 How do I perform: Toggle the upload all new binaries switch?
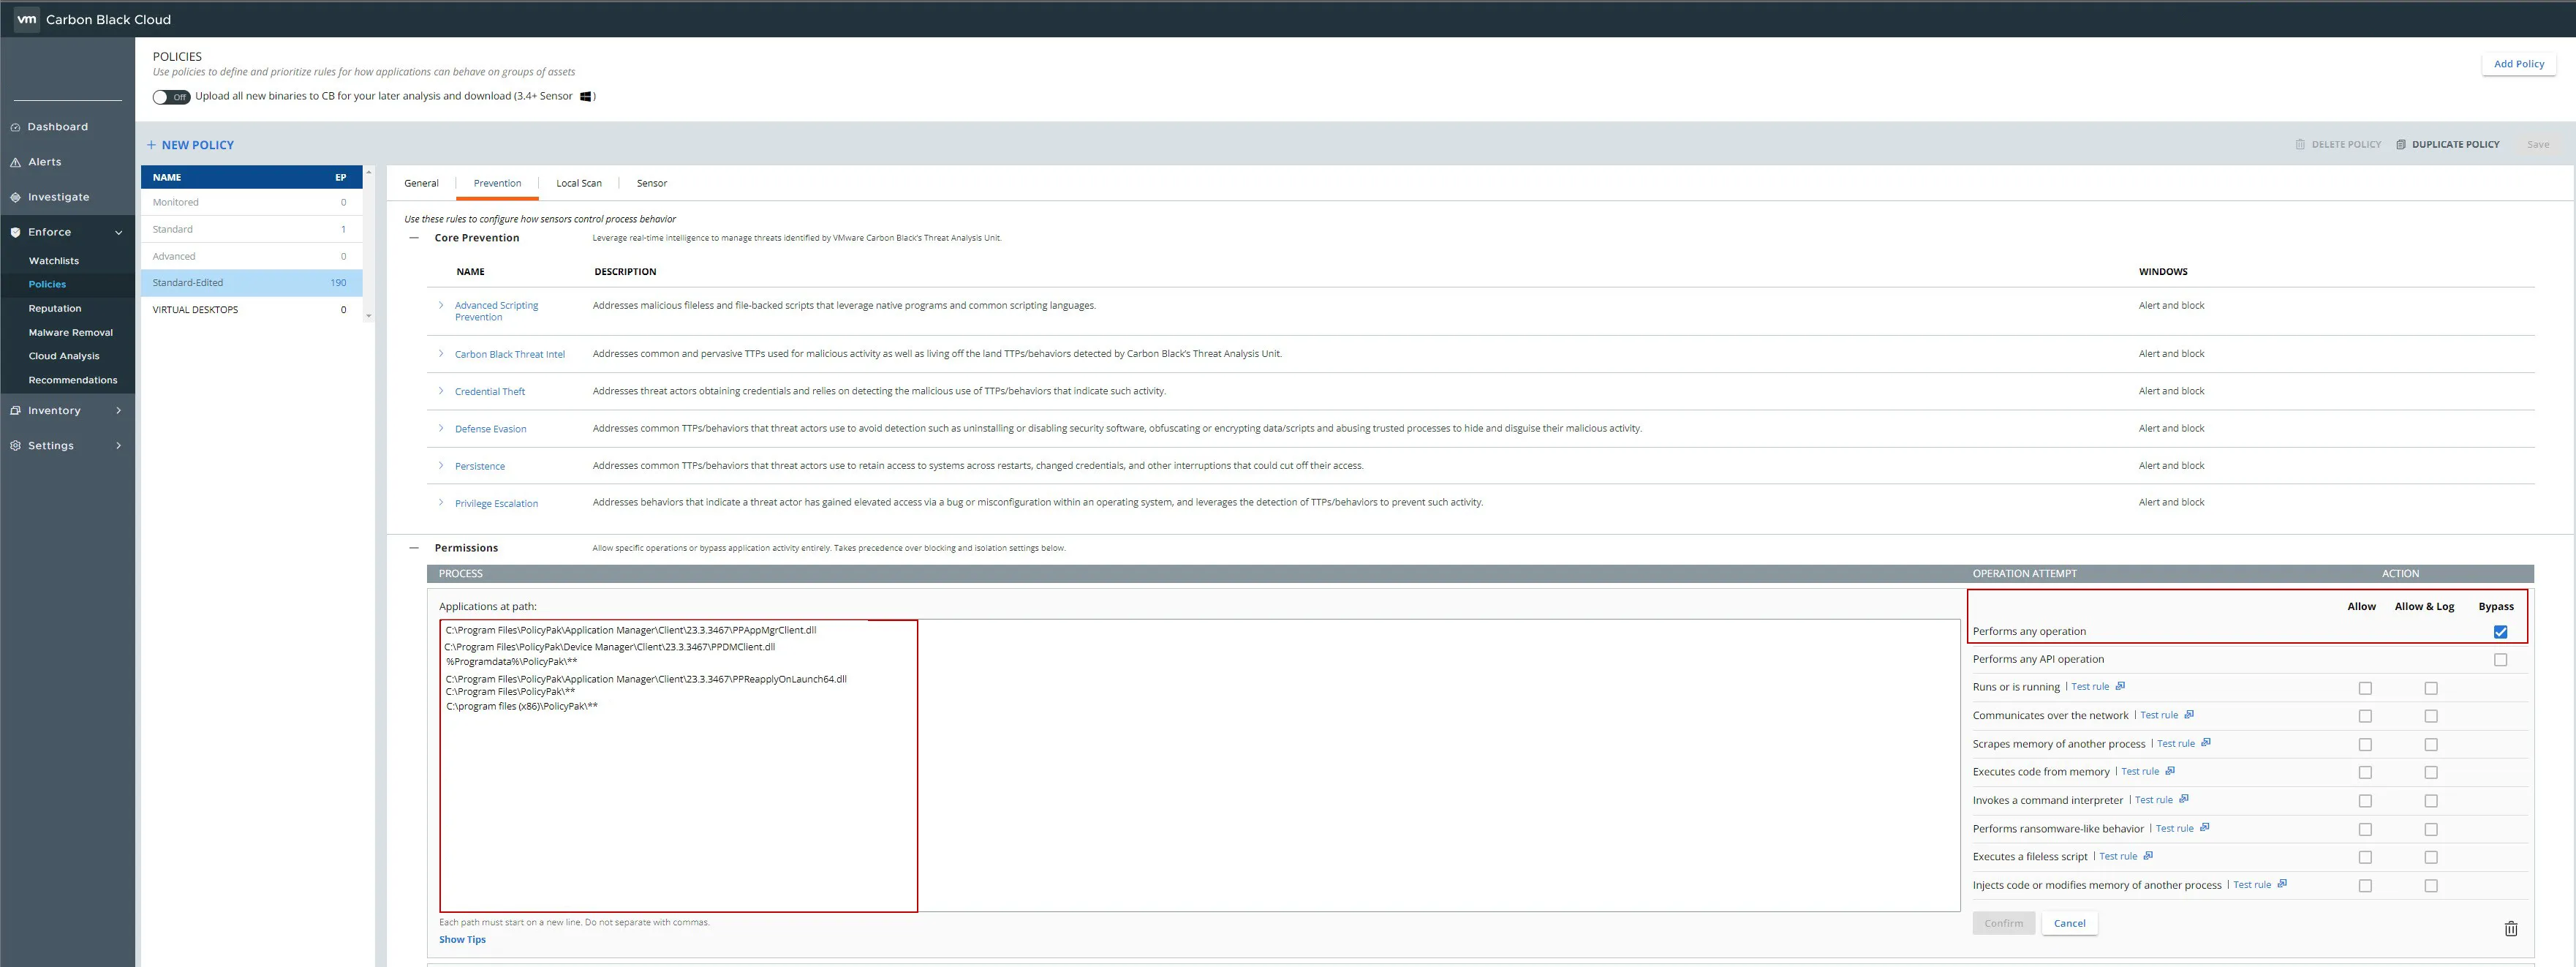(171, 97)
